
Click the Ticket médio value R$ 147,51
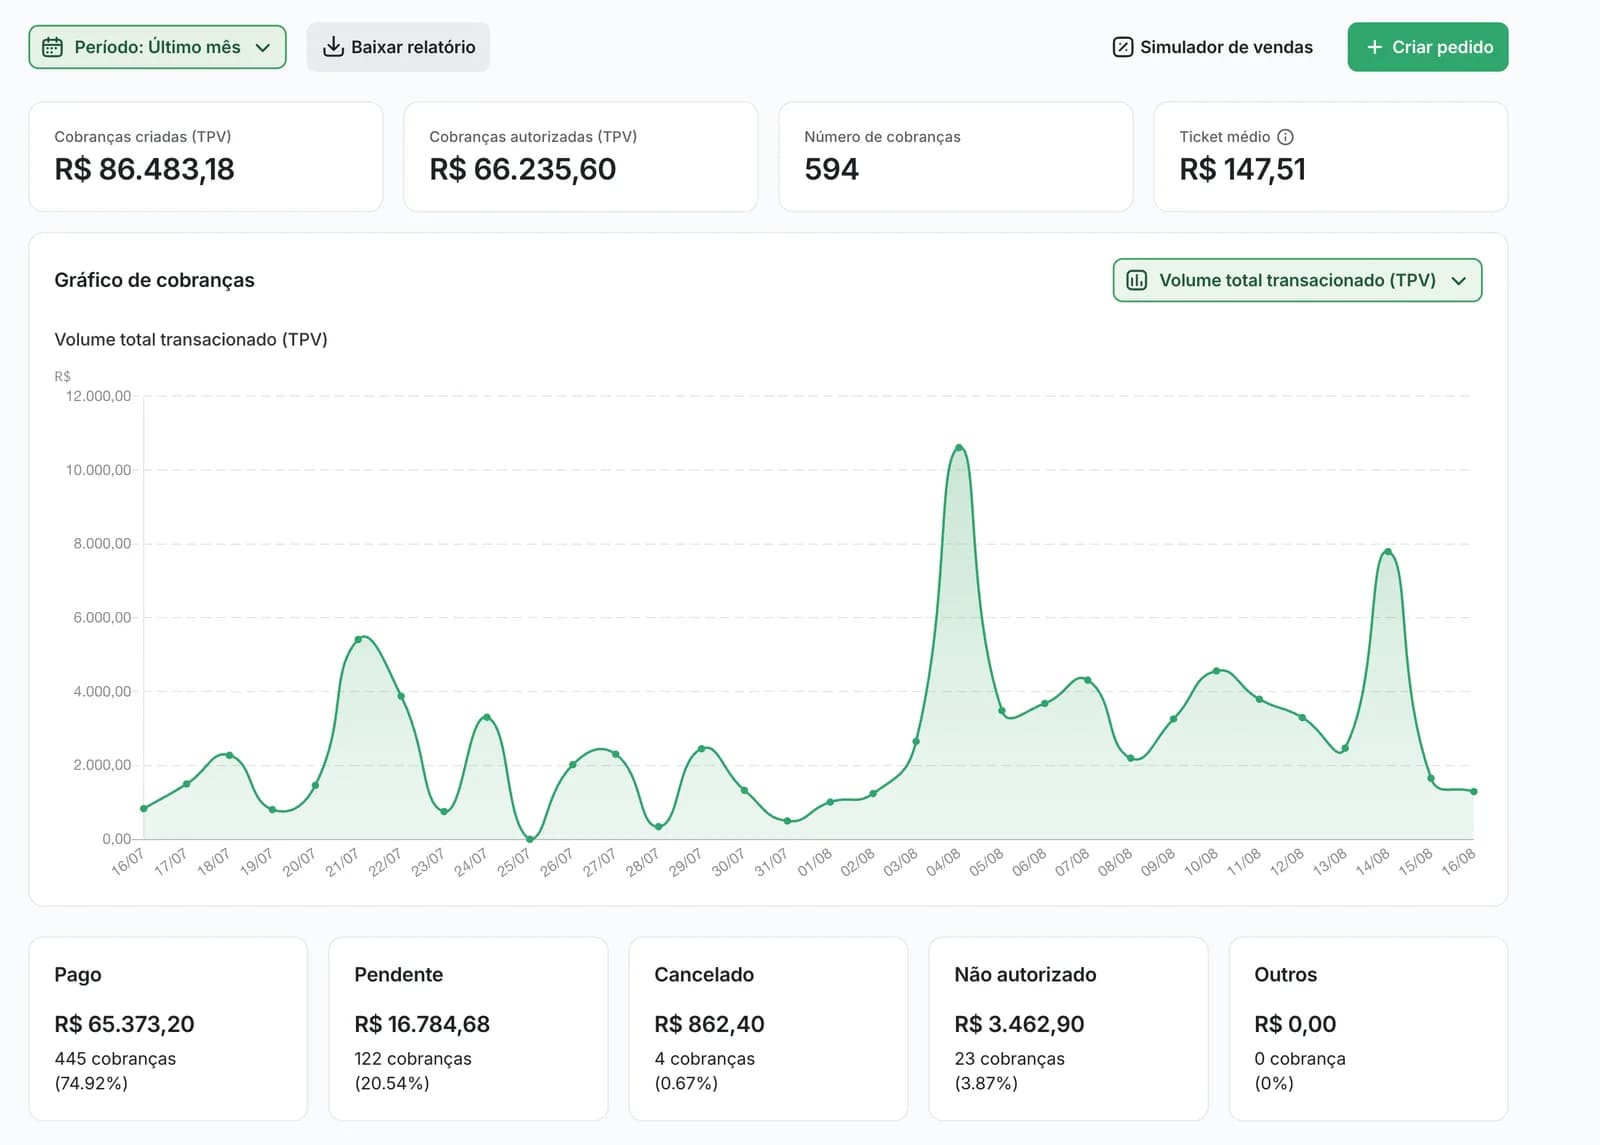1242,169
